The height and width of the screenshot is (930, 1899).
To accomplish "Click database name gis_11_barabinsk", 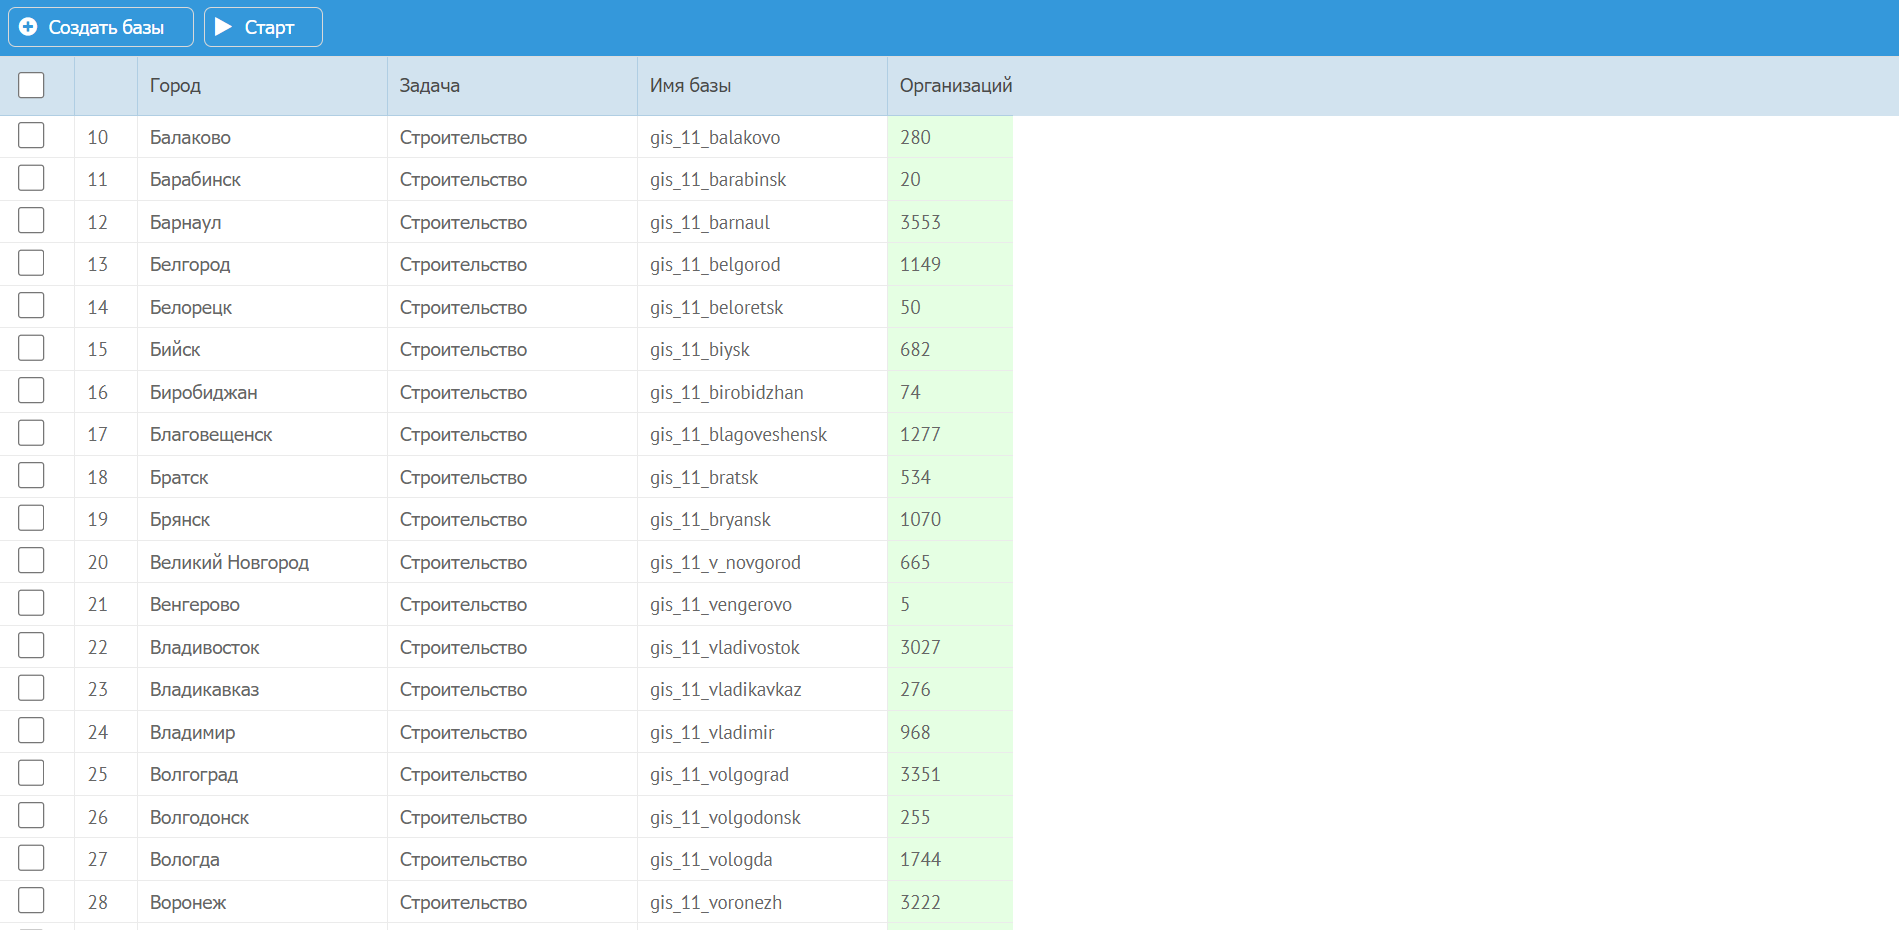I will coord(718,180).
